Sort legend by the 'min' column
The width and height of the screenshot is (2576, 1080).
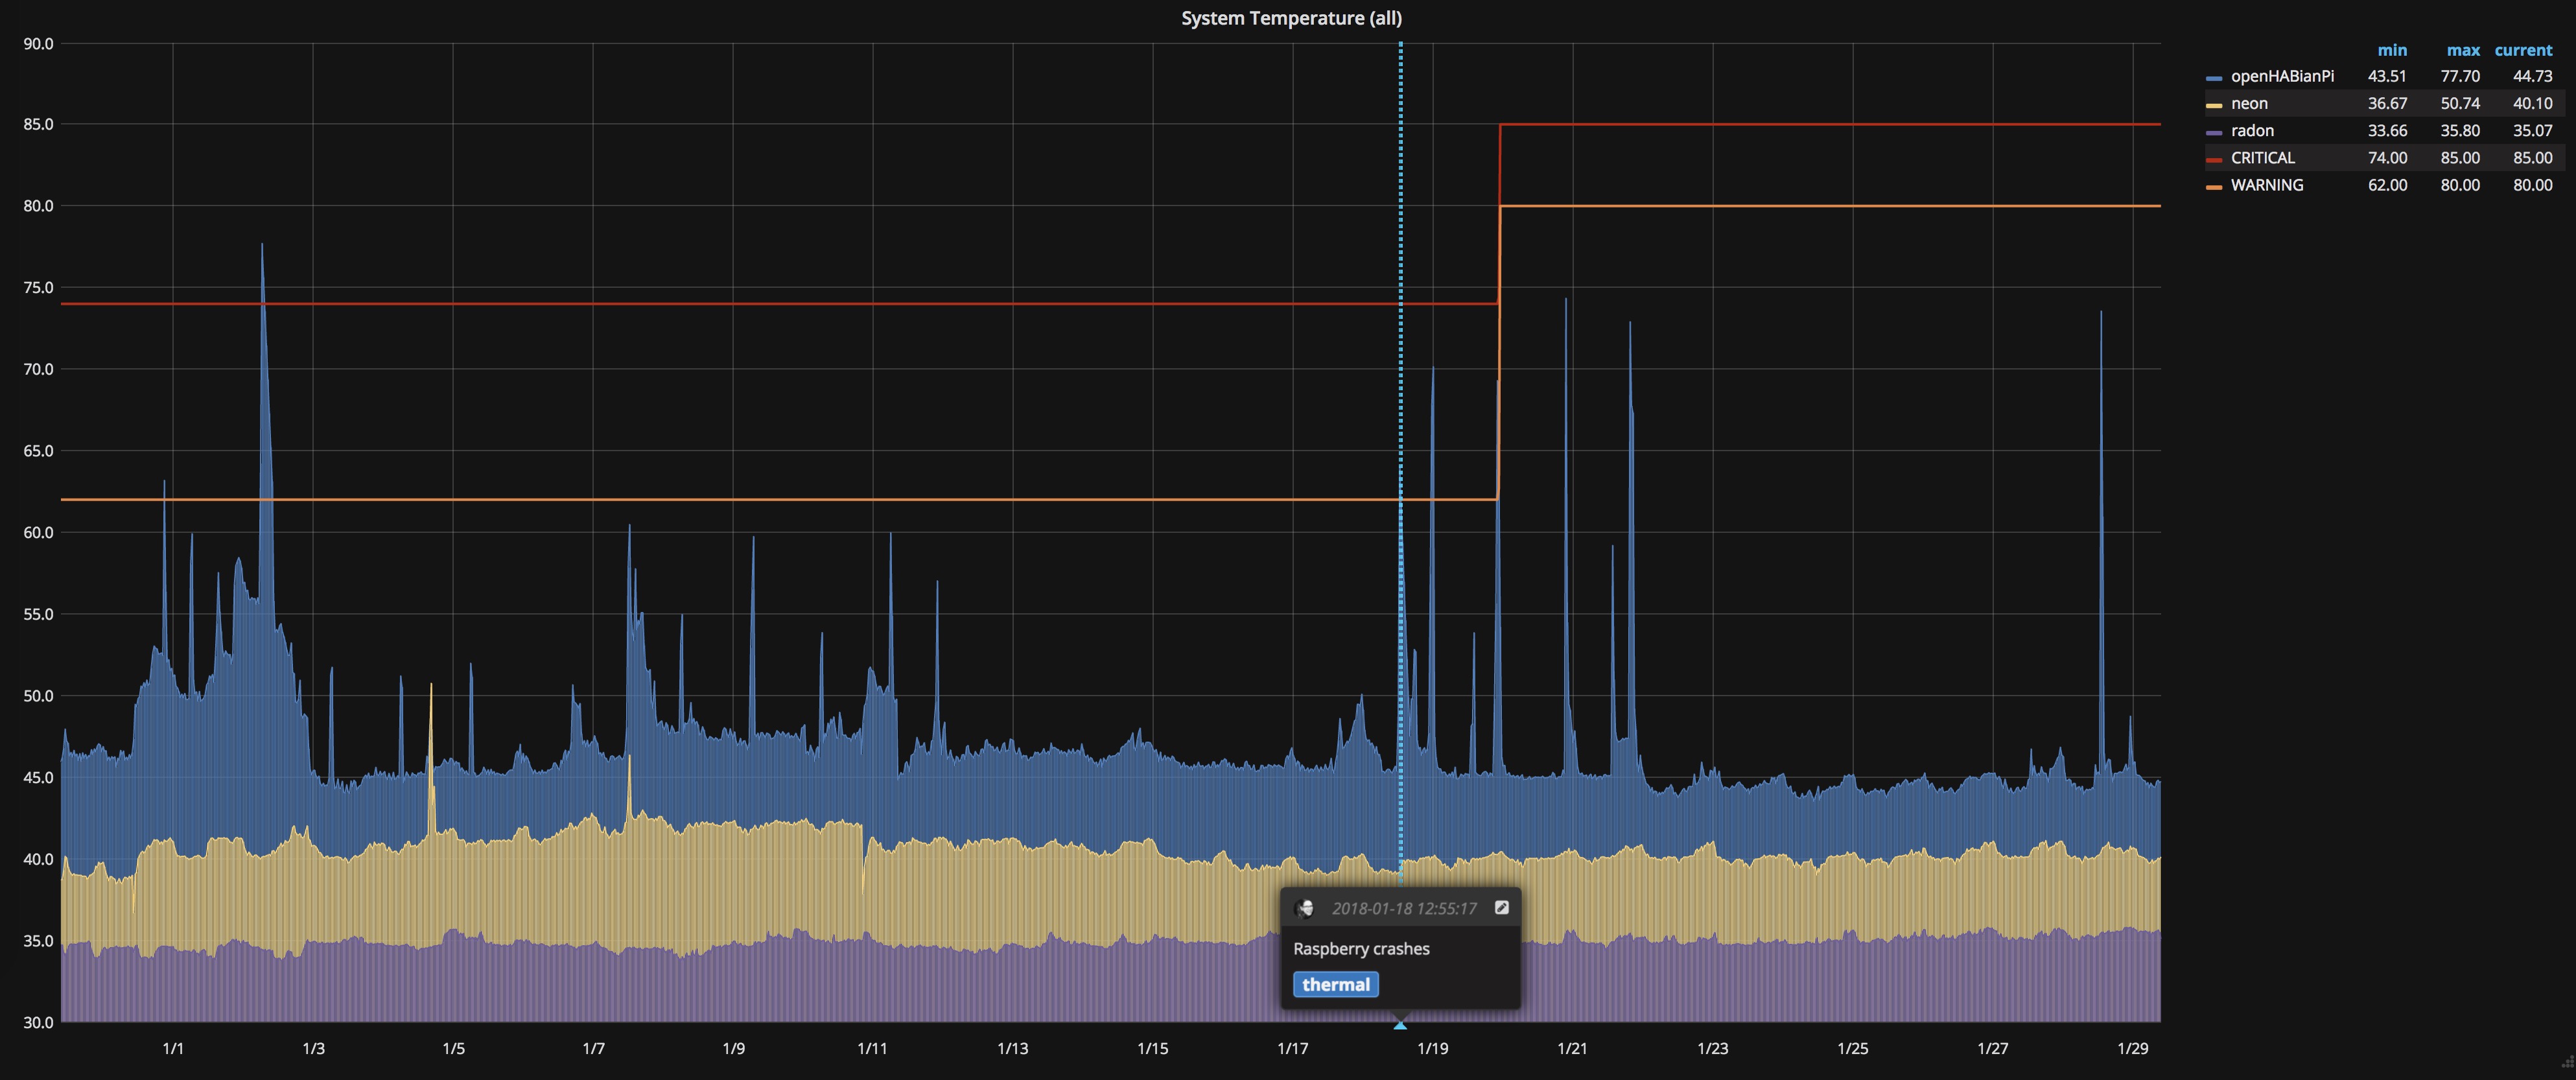[x=2392, y=50]
